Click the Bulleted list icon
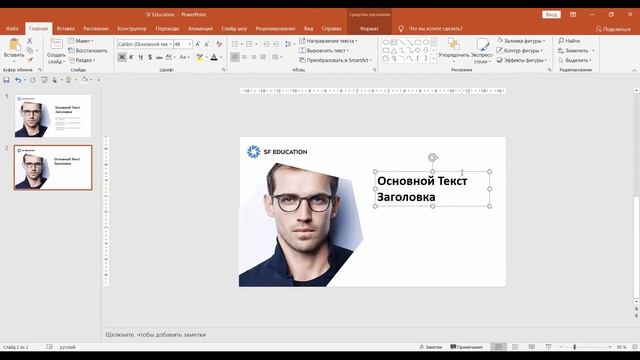This screenshot has height=360, width=640. [x=235, y=44]
